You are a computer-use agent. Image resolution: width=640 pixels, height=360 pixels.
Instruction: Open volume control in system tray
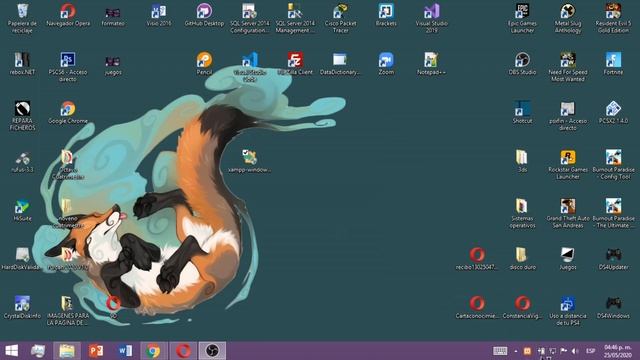(575, 351)
